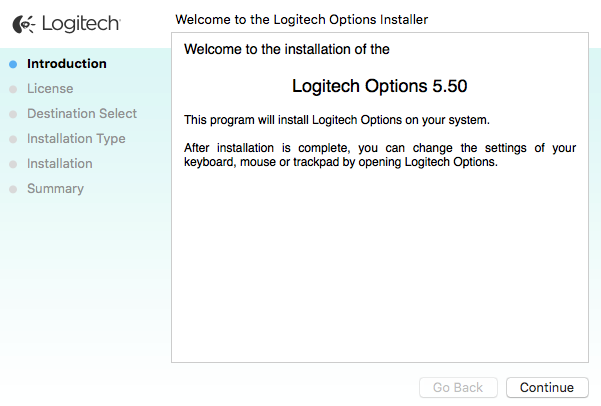The width and height of the screenshot is (601, 406).
Task: Click the bullet next to Installation Type
Action: (x=13, y=139)
